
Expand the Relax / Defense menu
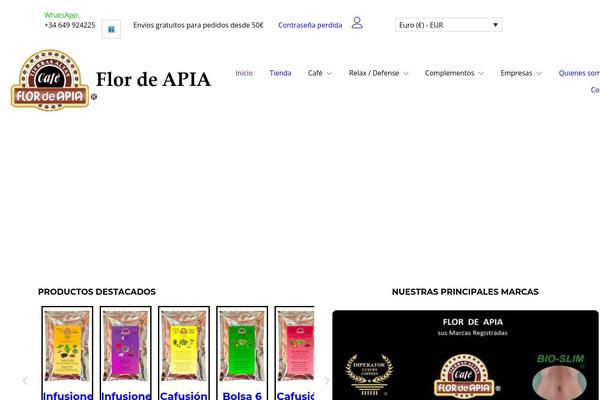click(x=378, y=73)
